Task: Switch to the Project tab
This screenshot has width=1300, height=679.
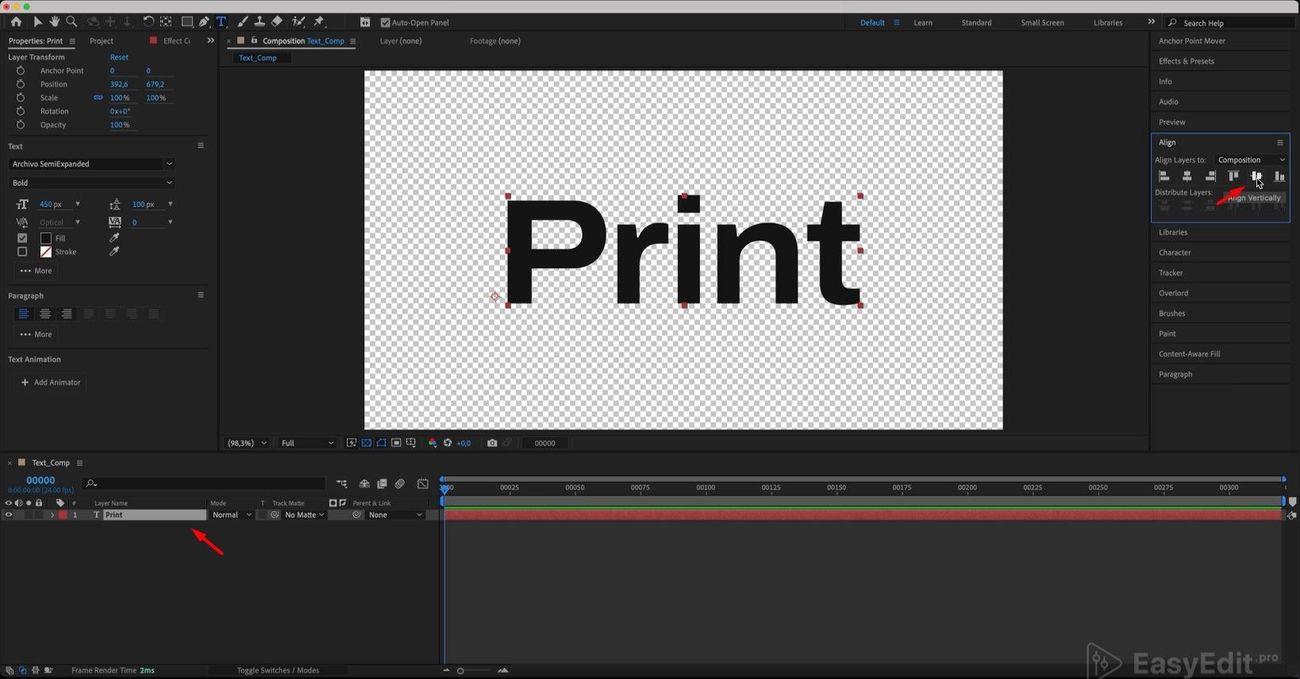Action: 101,41
